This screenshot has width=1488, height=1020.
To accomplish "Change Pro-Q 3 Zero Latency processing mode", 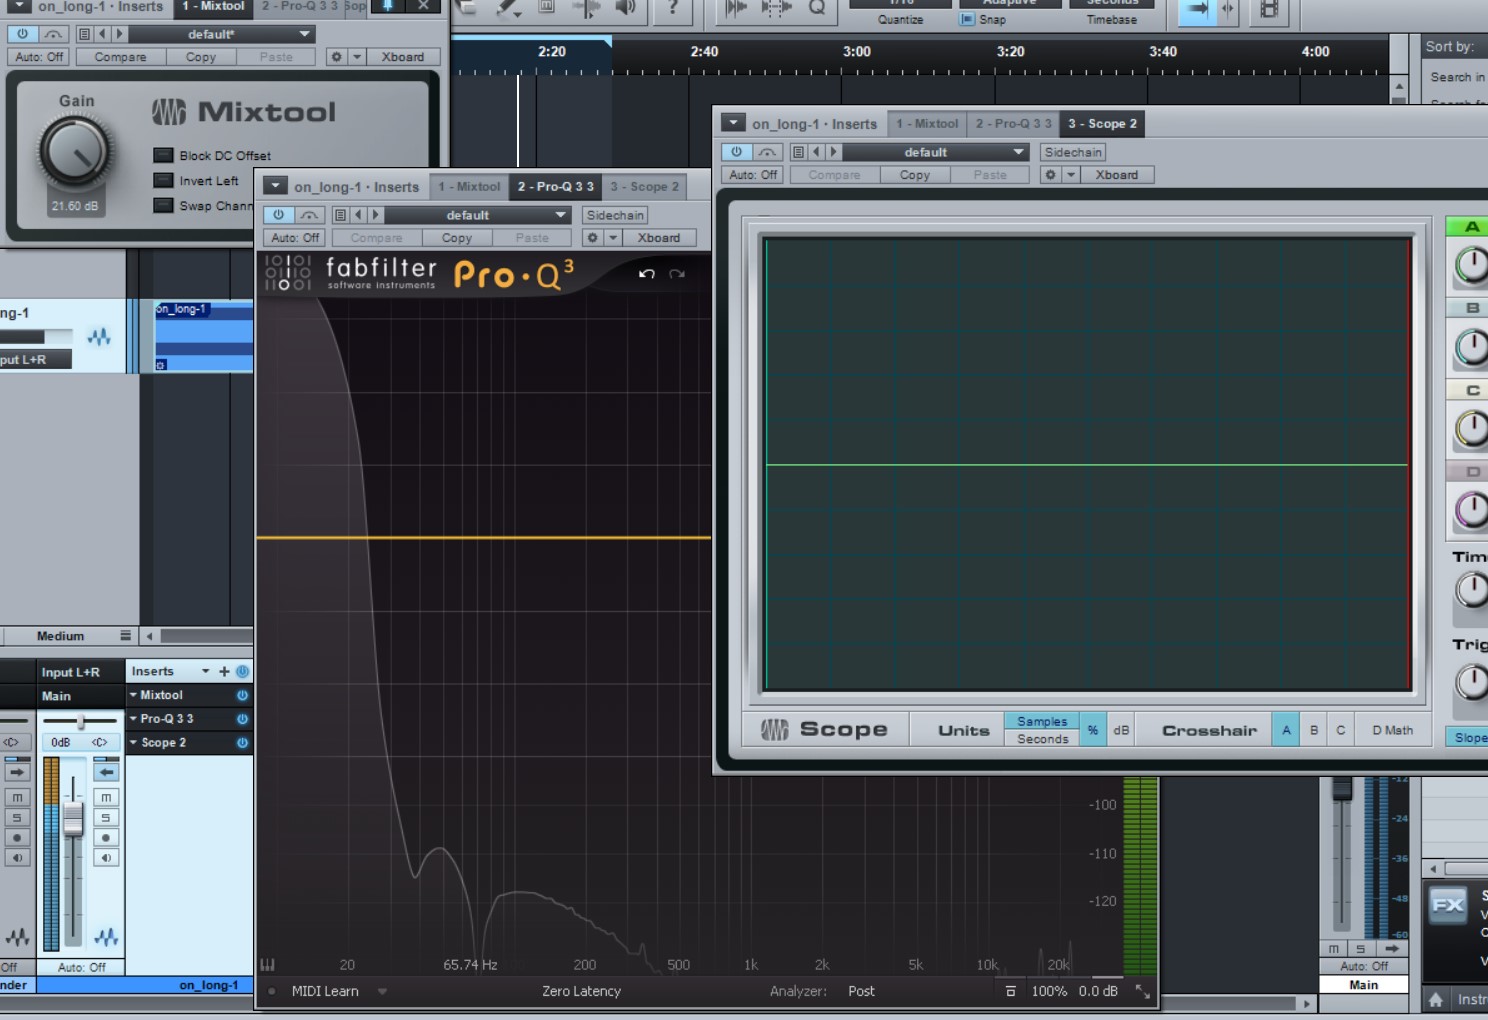I will (x=581, y=991).
